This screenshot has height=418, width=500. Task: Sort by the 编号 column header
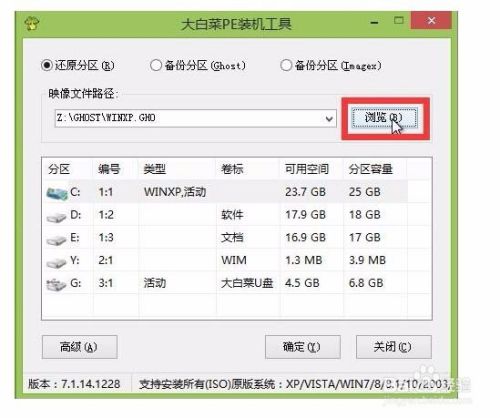click(109, 169)
